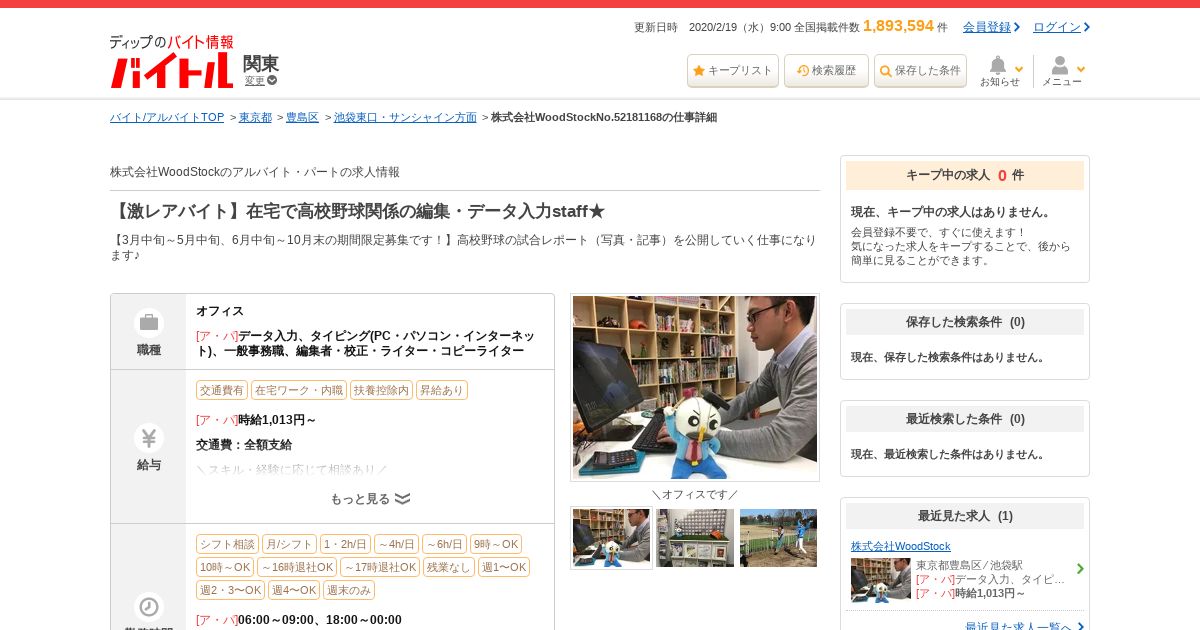Click the 給与 yen icon
Image resolution: width=1200 pixels, height=630 pixels.
click(149, 438)
